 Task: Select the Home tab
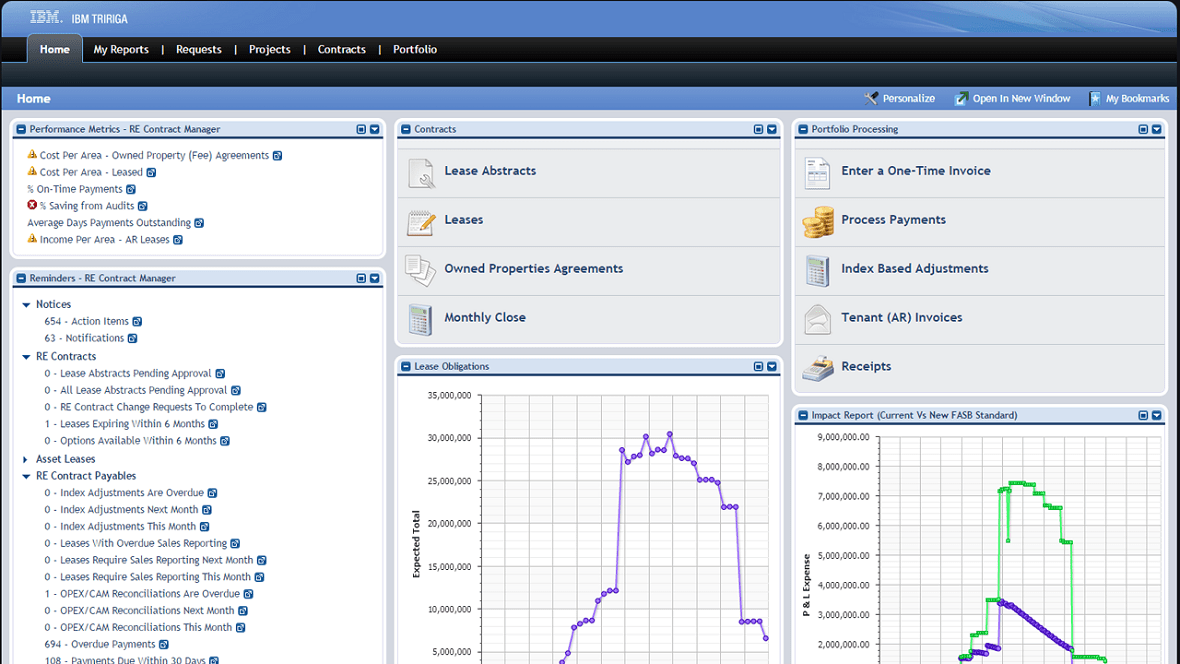55,50
